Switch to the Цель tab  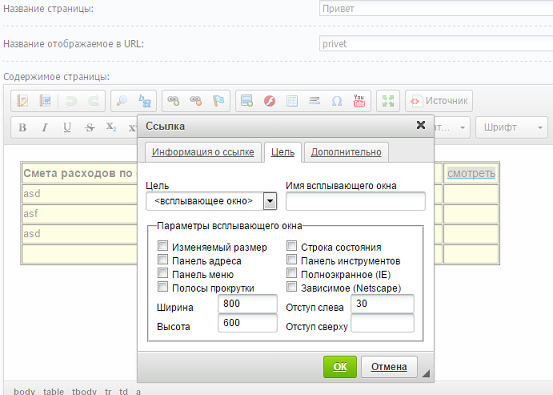(x=283, y=152)
